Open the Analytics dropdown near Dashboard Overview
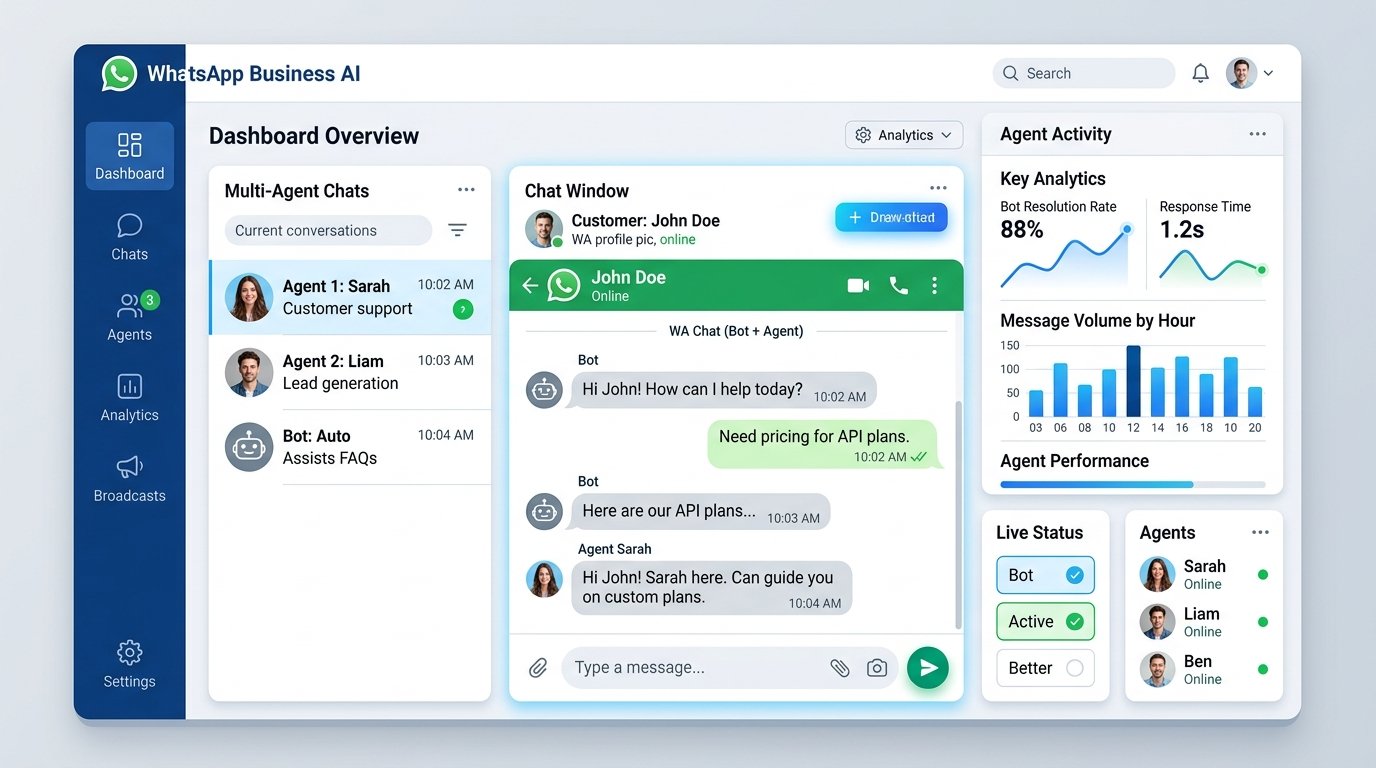The width and height of the screenshot is (1376, 768). [x=904, y=135]
